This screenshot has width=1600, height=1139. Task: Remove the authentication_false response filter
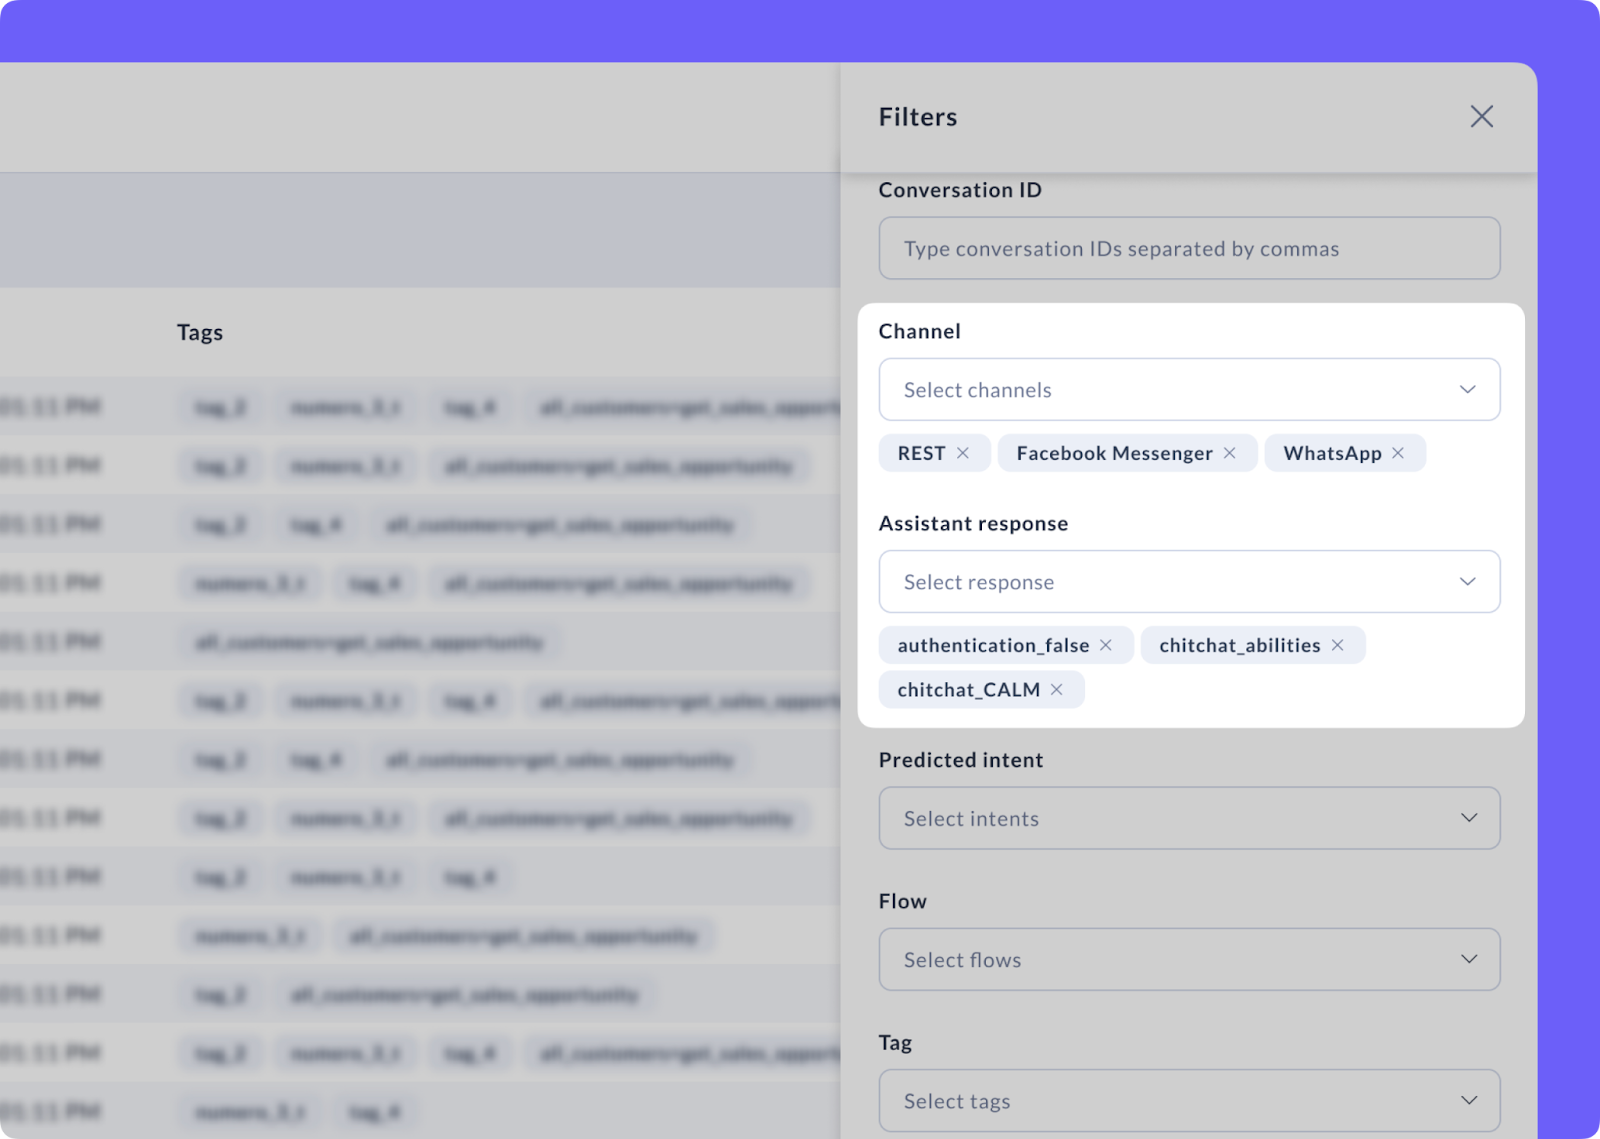(1105, 645)
